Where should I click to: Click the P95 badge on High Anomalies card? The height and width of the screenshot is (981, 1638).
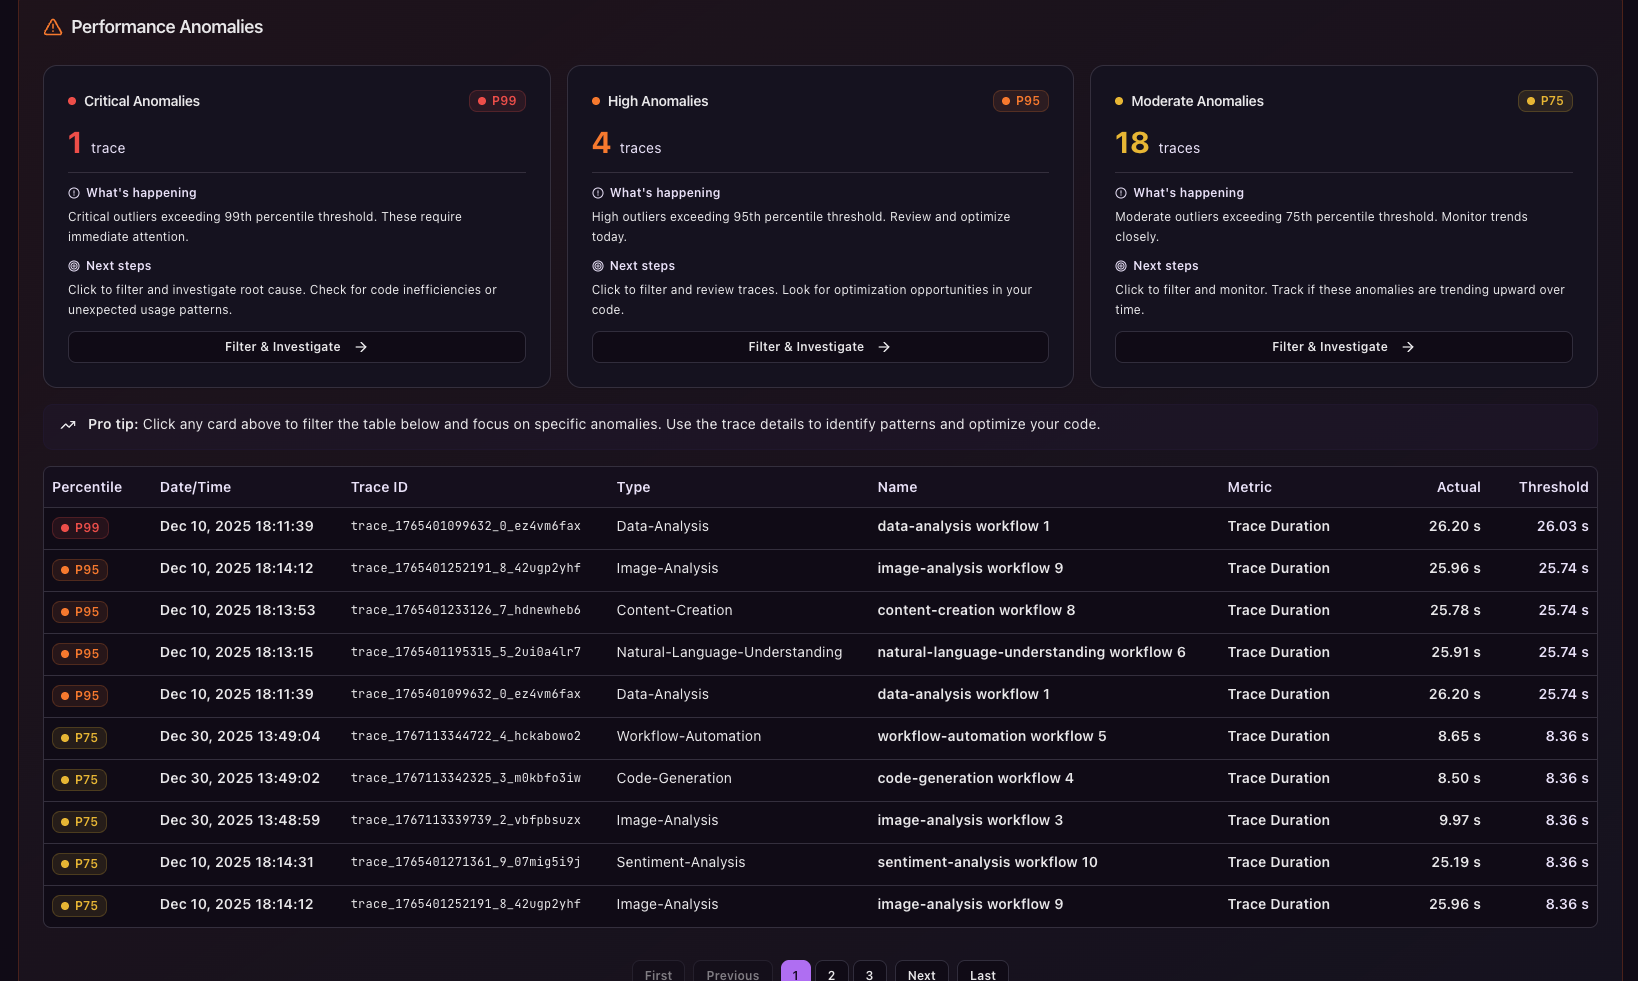pyautogui.click(x=1020, y=101)
